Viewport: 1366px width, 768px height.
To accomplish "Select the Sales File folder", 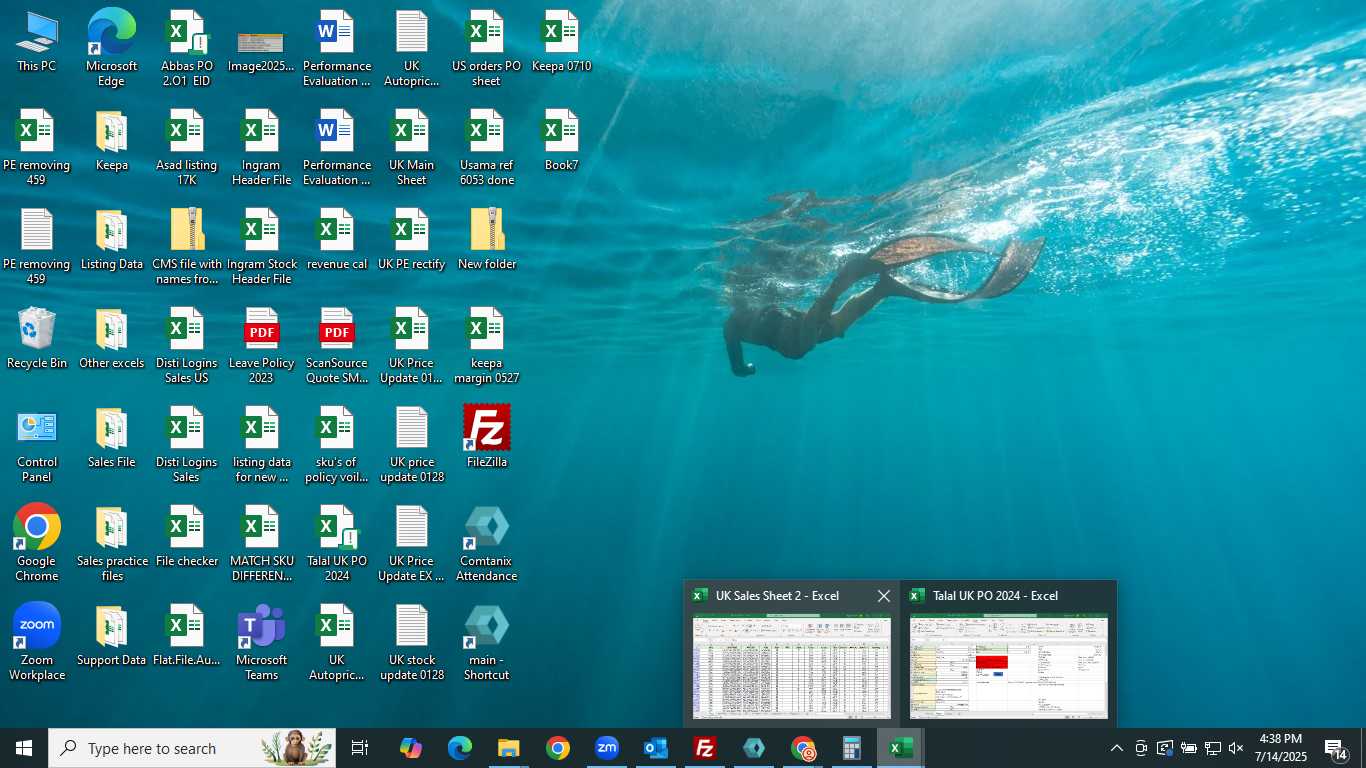I will 111,439.
